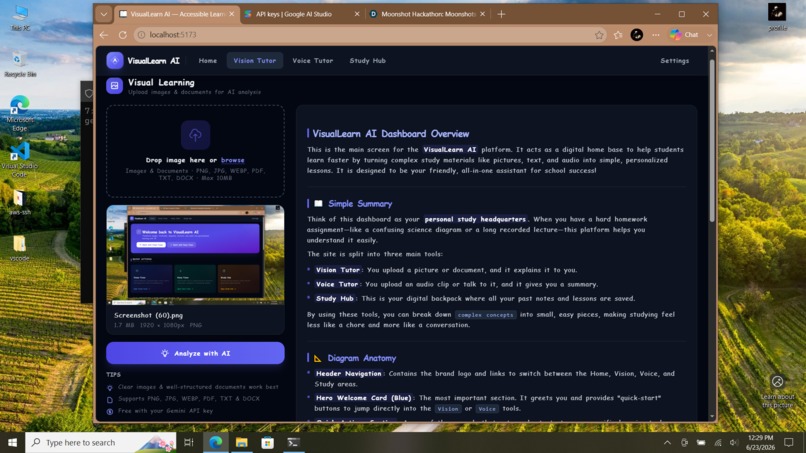Select the Vision Tutor nav item
The width and height of the screenshot is (806, 453).
pyautogui.click(x=254, y=61)
